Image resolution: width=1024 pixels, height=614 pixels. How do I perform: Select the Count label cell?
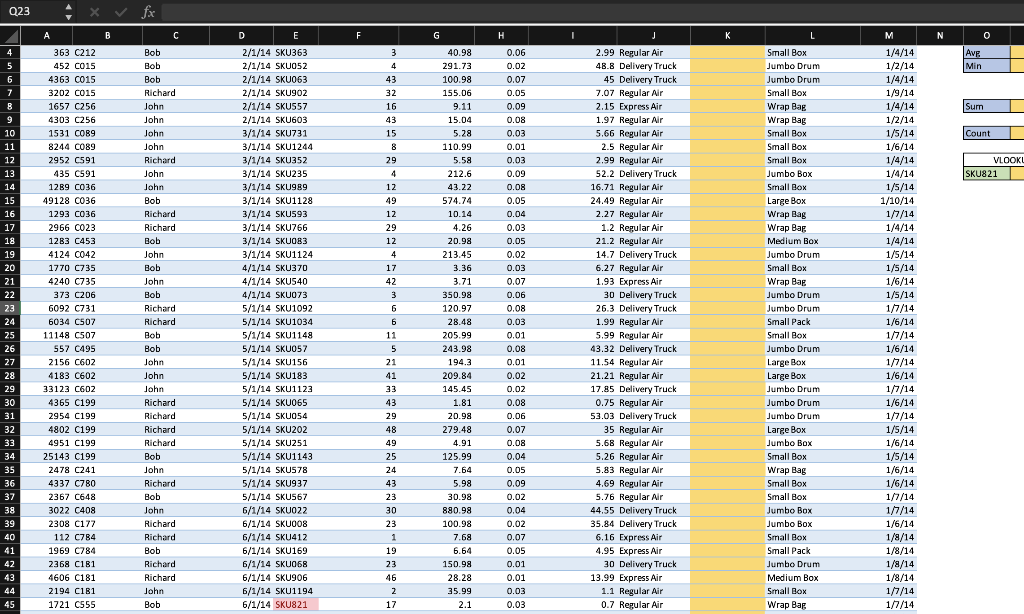pos(987,133)
